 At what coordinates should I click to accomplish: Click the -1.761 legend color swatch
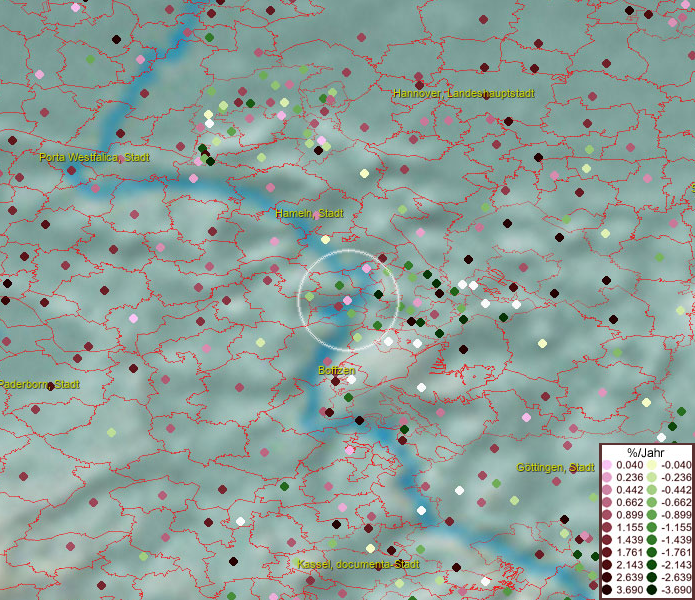(x=652, y=553)
